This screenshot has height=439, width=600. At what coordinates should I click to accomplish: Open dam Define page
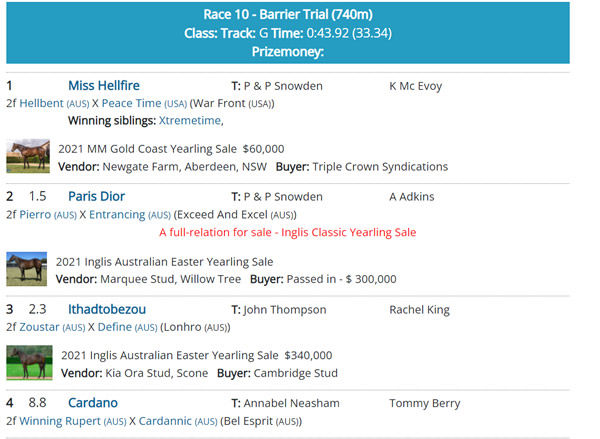coord(116,327)
